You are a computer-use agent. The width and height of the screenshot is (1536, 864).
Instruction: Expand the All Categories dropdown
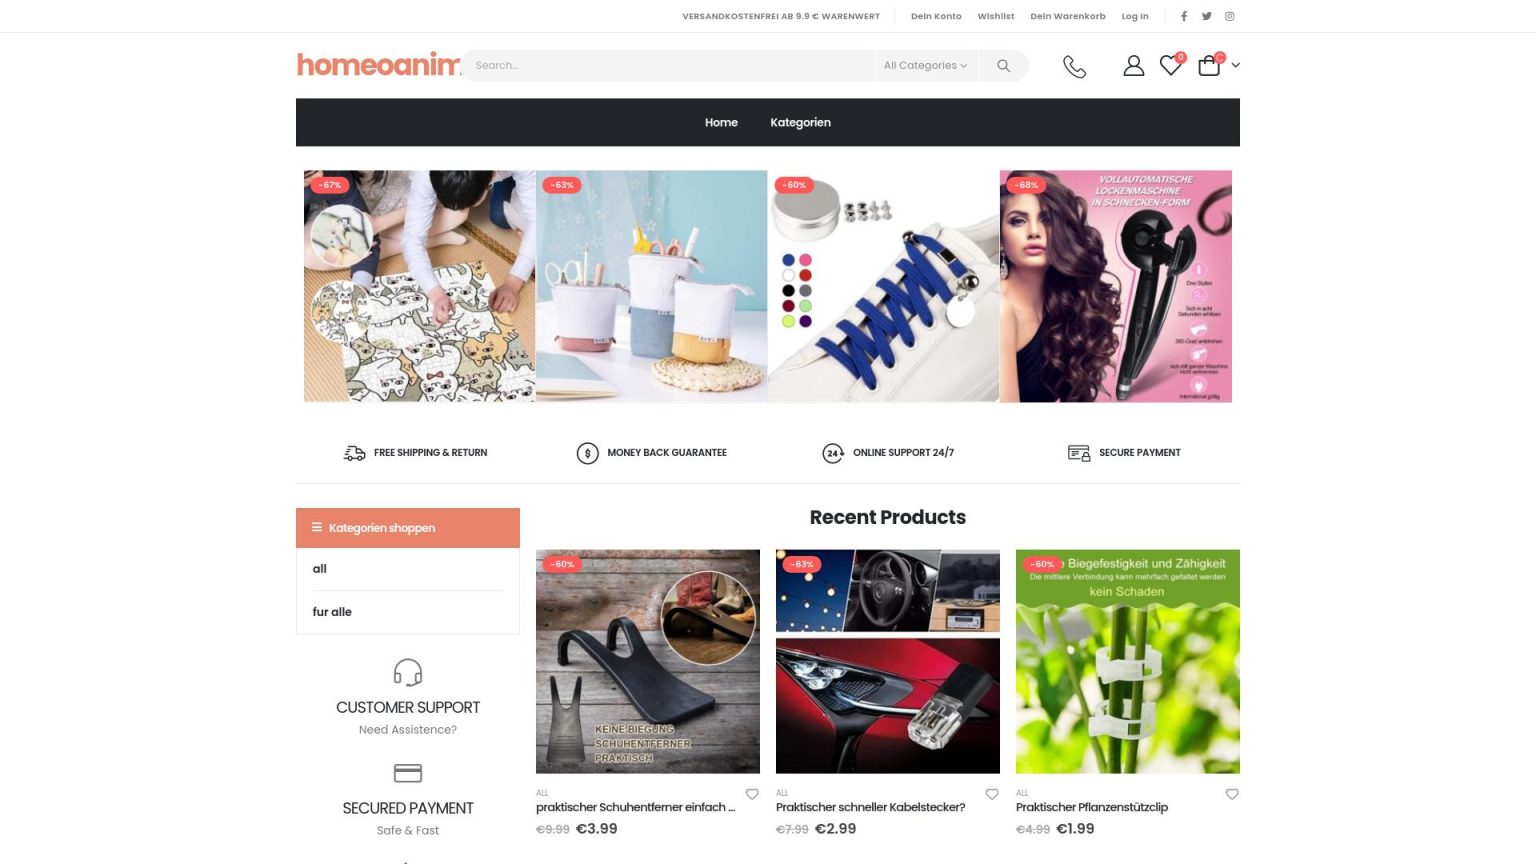pos(925,66)
